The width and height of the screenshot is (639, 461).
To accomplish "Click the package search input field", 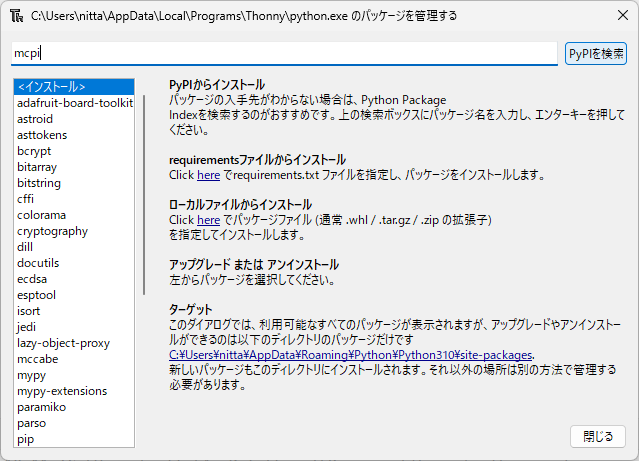I will point(283,53).
